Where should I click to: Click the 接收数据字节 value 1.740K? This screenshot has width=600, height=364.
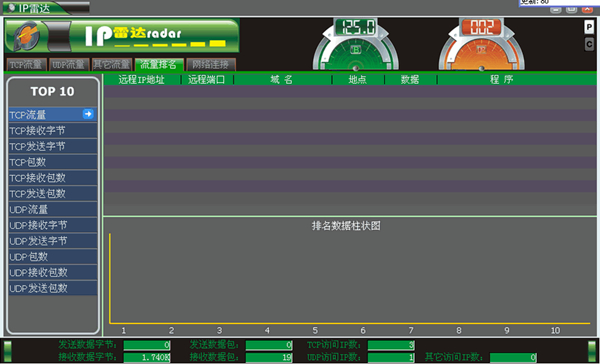147,358
